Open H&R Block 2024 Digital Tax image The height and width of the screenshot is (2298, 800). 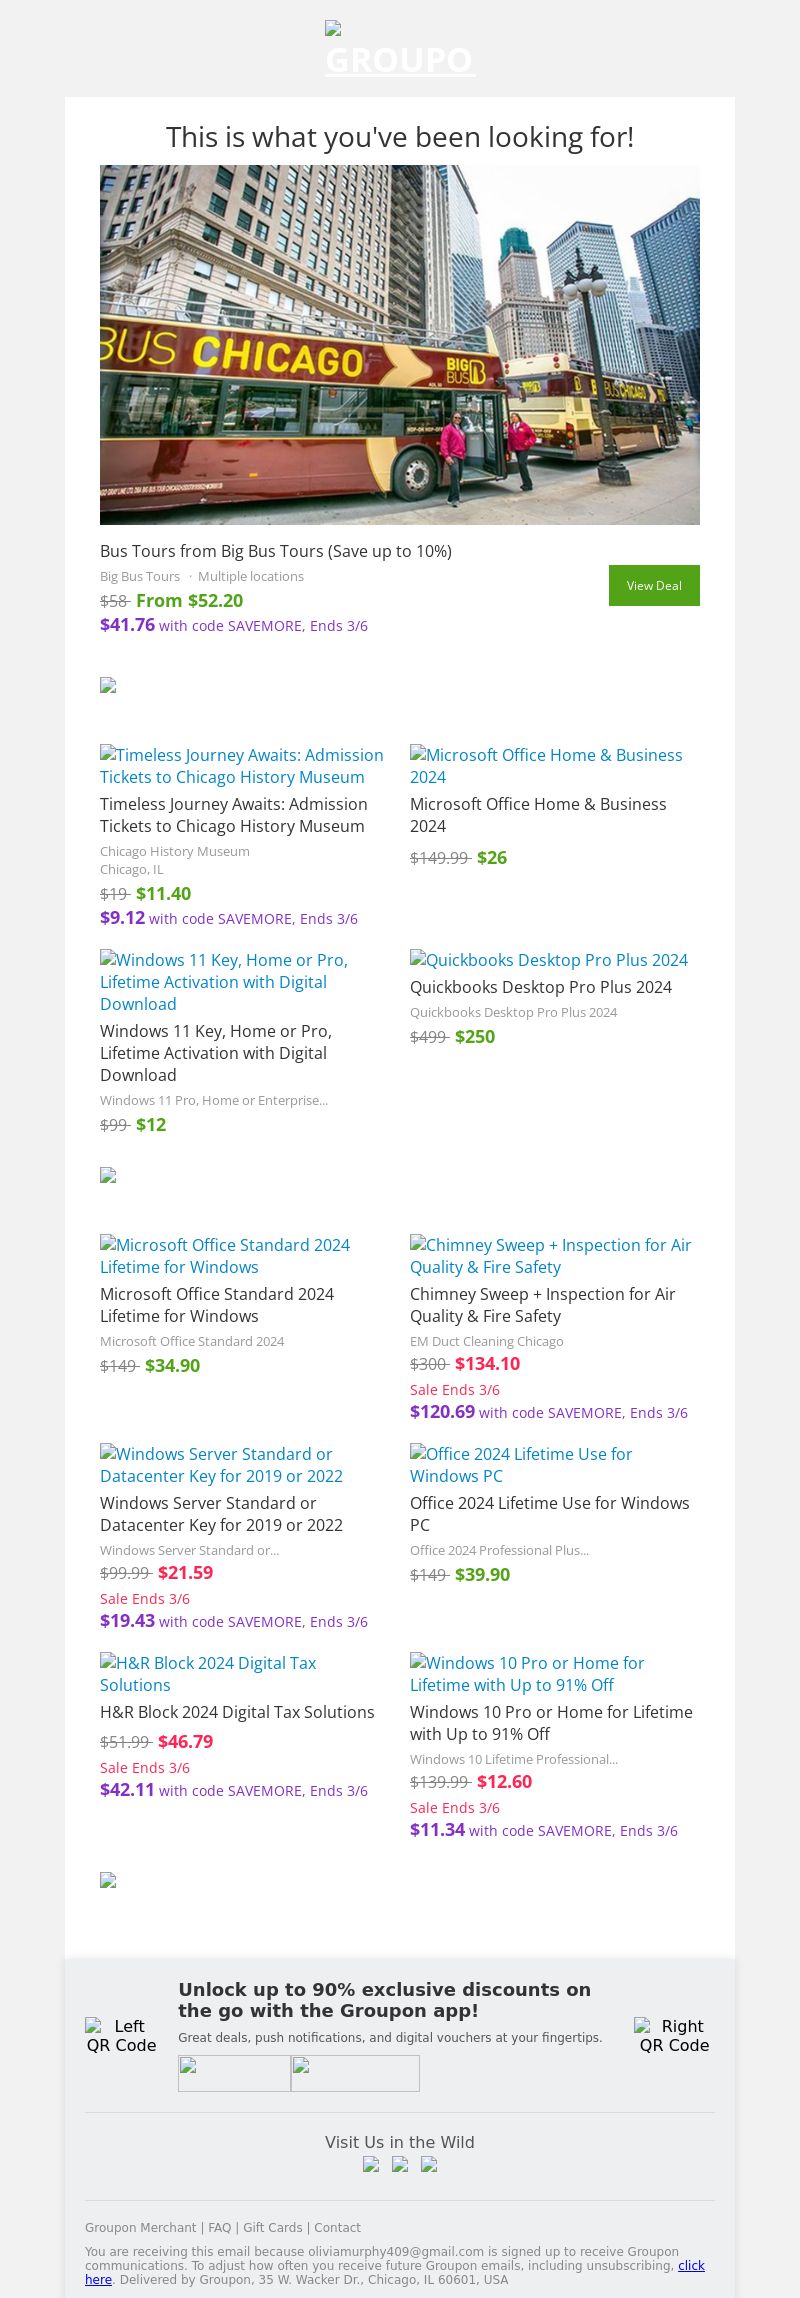click(x=208, y=1674)
